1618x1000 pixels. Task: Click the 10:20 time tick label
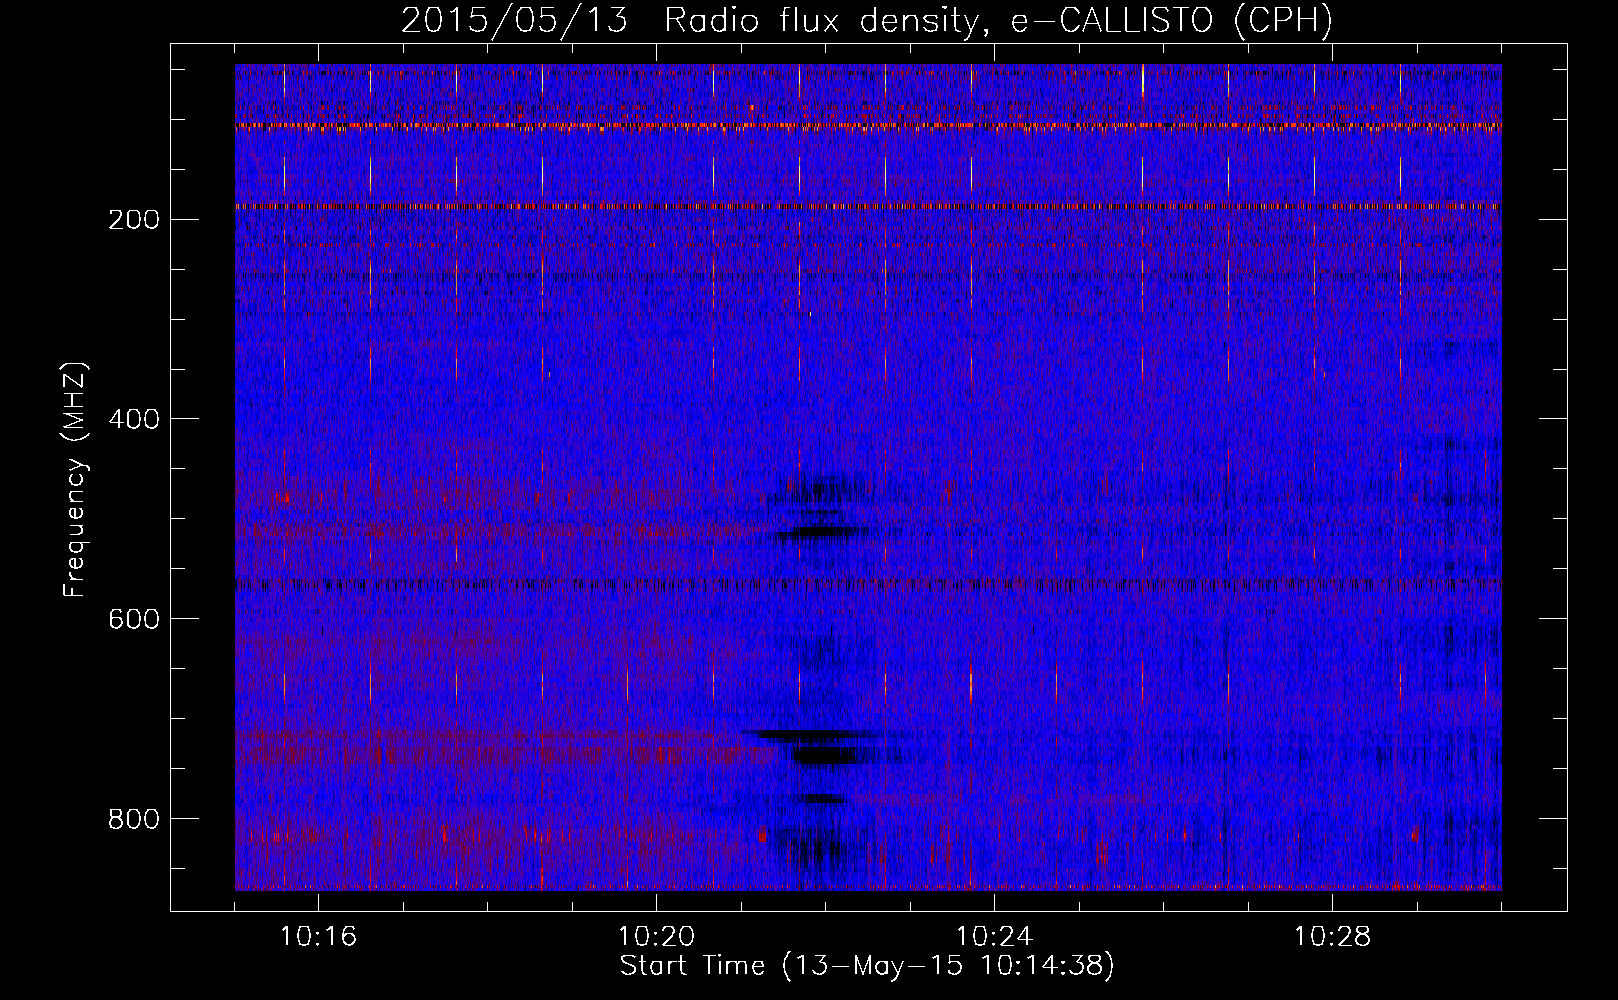pyautogui.click(x=656, y=937)
